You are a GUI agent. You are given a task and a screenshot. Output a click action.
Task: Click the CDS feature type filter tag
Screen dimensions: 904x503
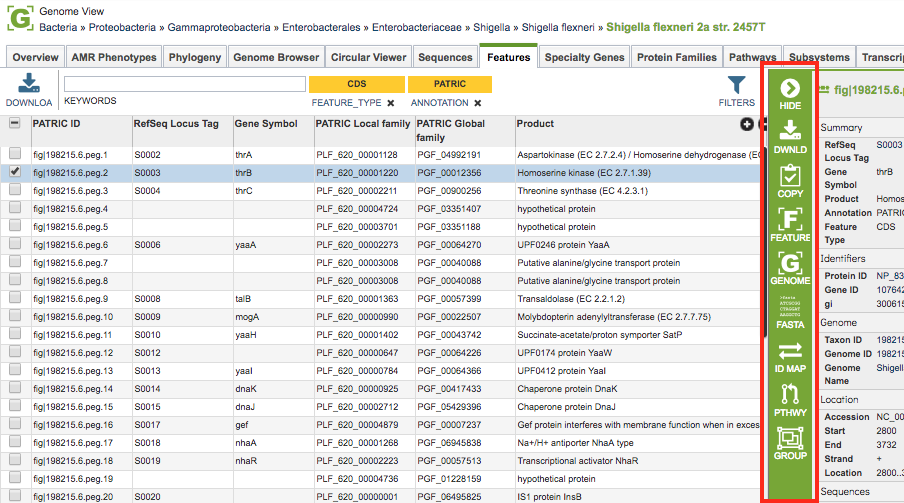[357, 84]
